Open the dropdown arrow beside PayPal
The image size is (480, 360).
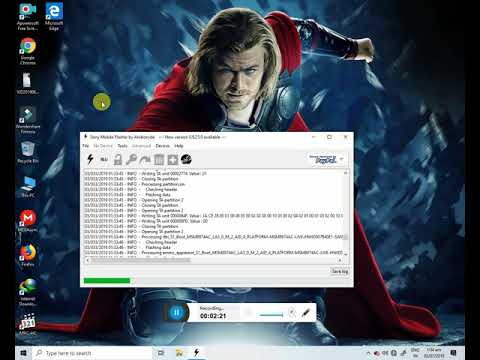point(341,159)
